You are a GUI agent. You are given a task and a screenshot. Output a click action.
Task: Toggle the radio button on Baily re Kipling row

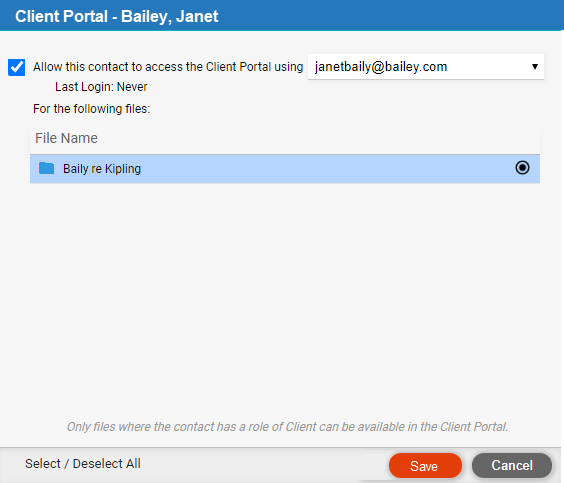[522, 168]
